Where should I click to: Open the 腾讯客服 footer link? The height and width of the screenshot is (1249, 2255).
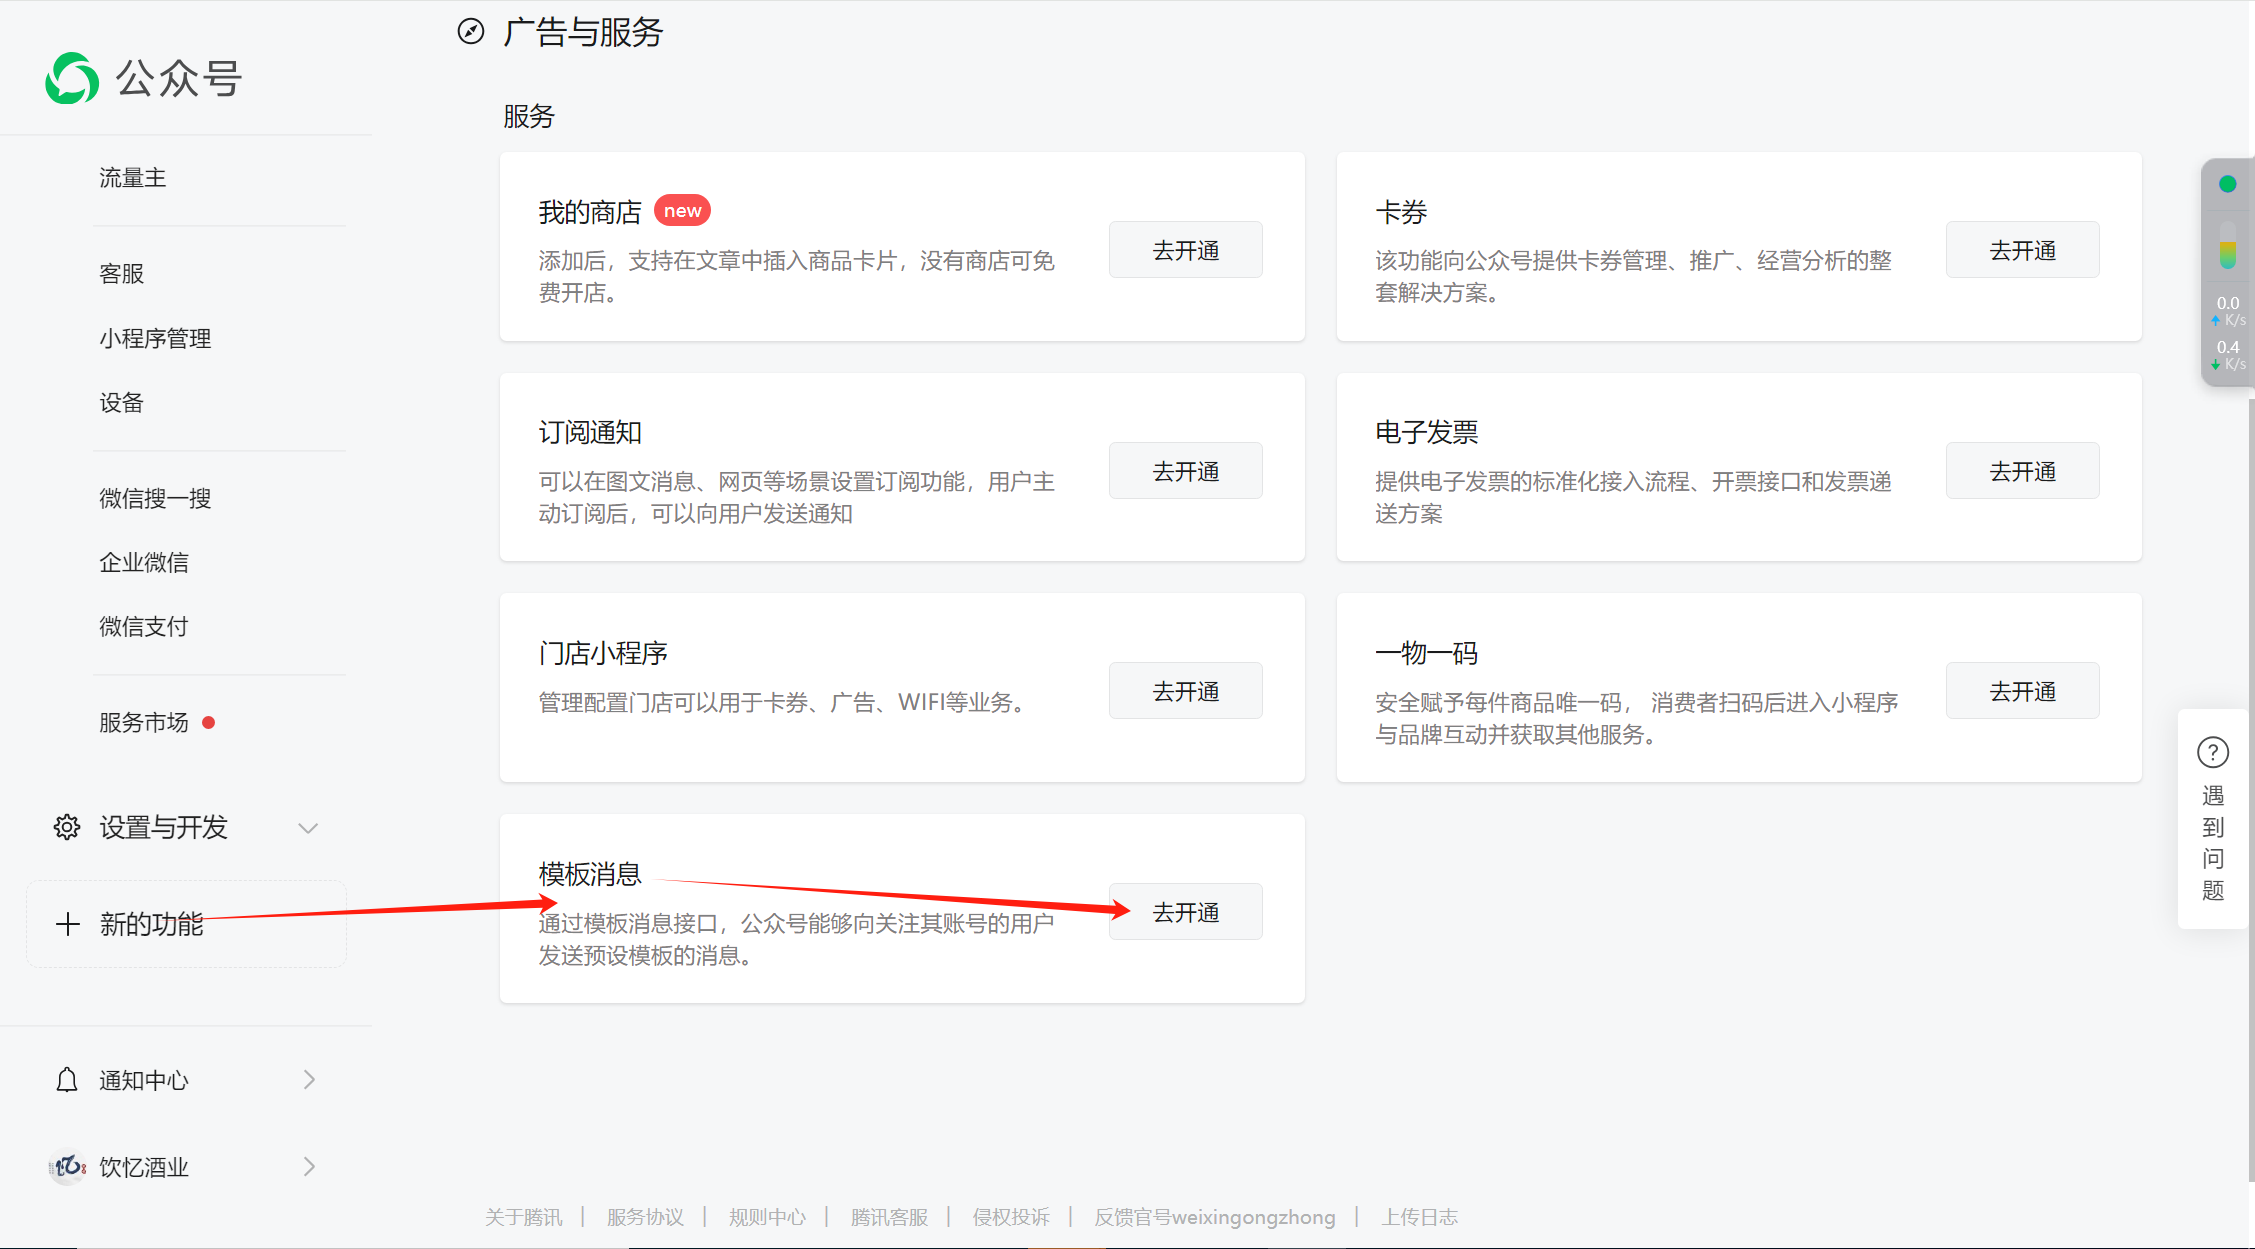(888, 1217)
